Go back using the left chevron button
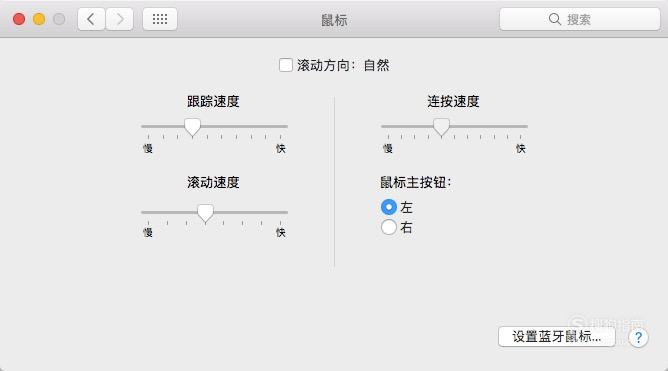This screenshot has height=371, width=668. pyautogui.click(x=91, y=19)
